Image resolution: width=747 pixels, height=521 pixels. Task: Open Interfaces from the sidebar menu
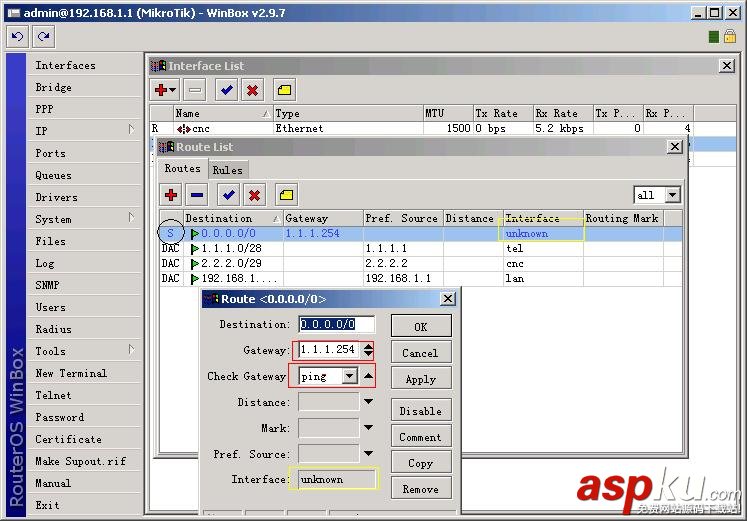pyautogui.click(x=84, y=65)
